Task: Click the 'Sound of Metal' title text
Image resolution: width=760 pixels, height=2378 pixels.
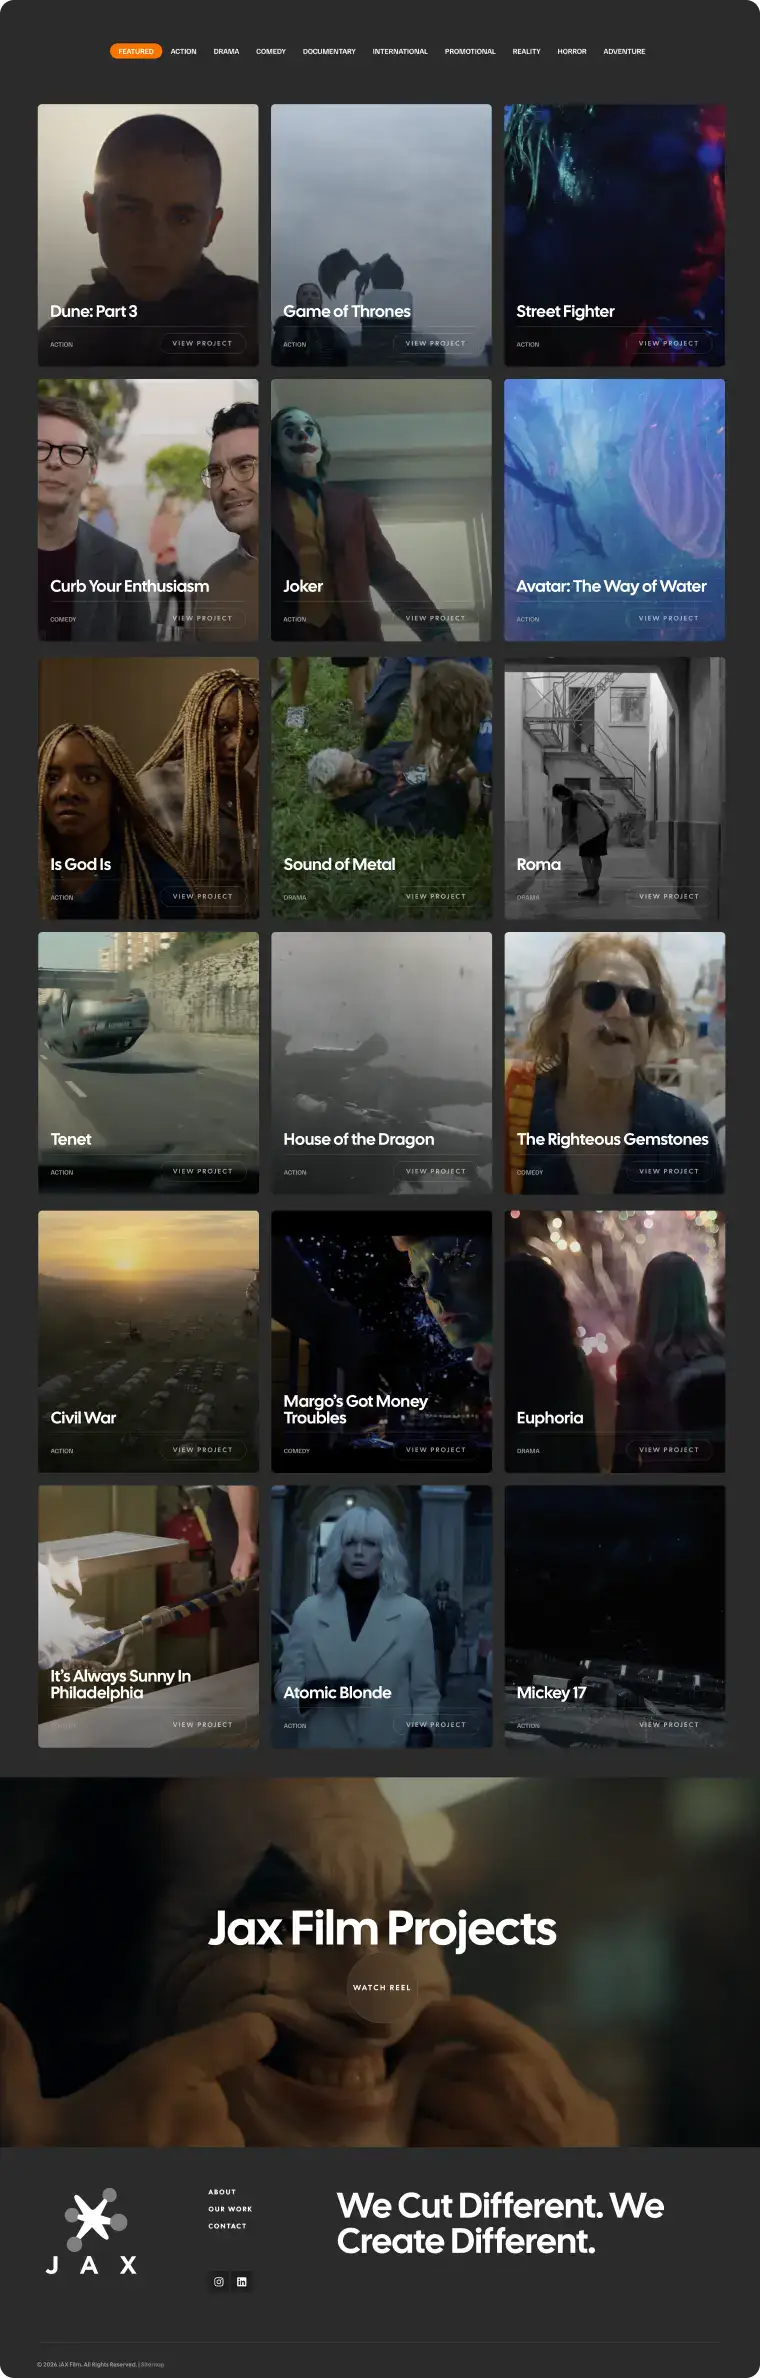Action: [339, 864]
